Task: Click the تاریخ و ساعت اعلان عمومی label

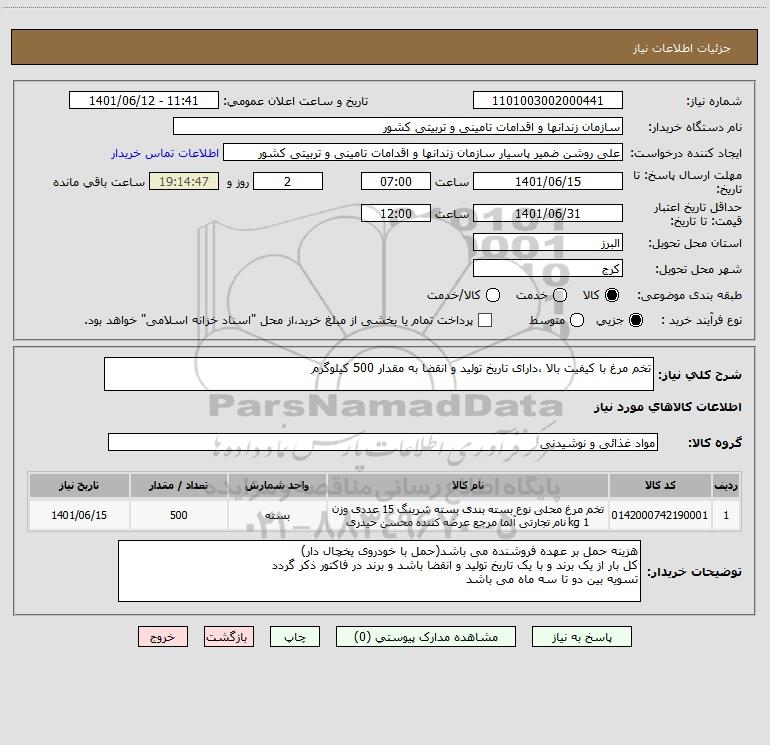Action: 296,101
